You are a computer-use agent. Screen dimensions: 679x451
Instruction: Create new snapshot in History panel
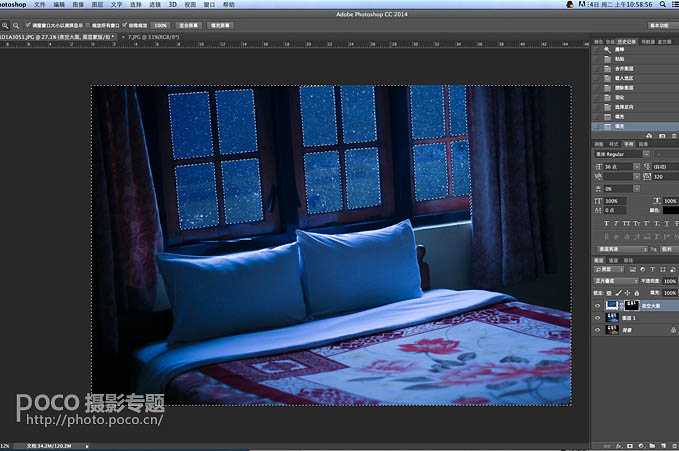(662, 136)
